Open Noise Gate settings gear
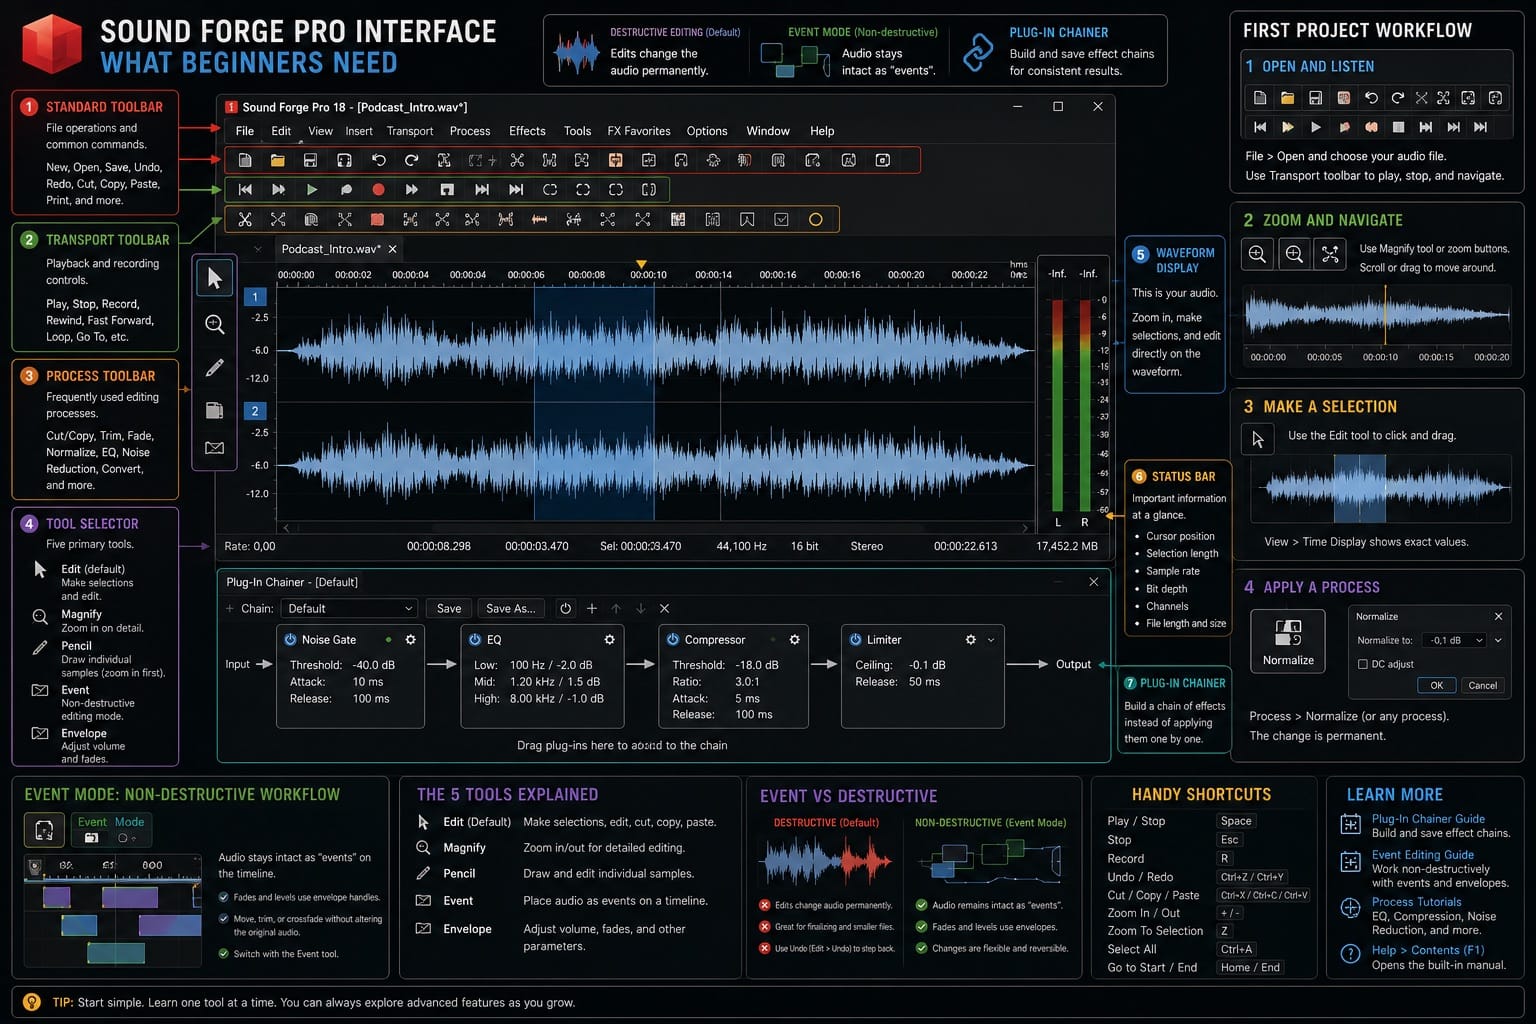Viewport: 1536px width, 1024px height. pyautogui.click(x=410, y=639)
